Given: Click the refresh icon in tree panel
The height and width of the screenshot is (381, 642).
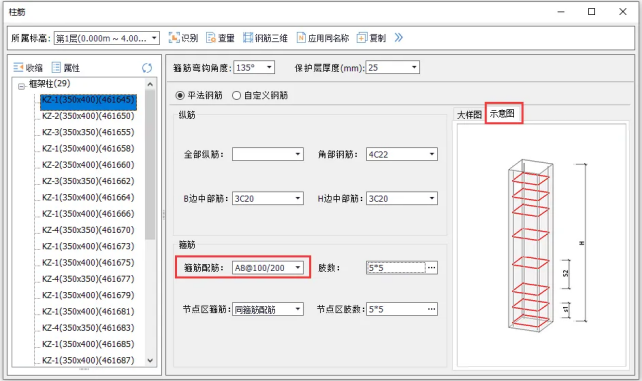Looking at the screenshot, I should 147,68.
